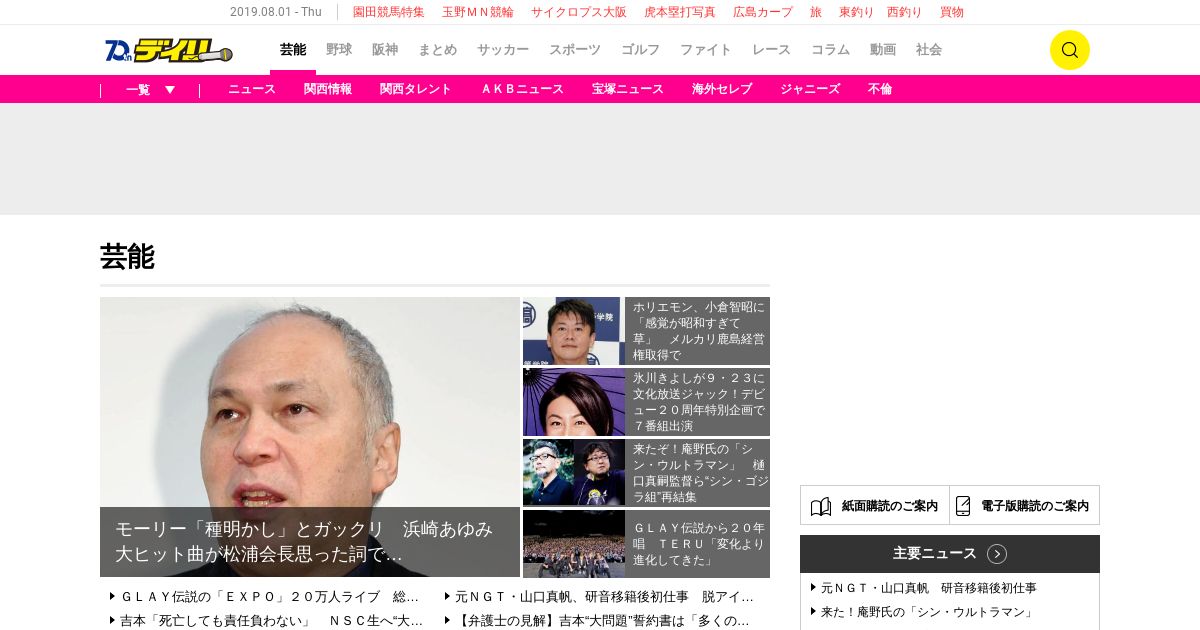Click the circled arrow beside 主要ニュース
This screenshot has width=1200, height=630.
click(x=996, y=554)
